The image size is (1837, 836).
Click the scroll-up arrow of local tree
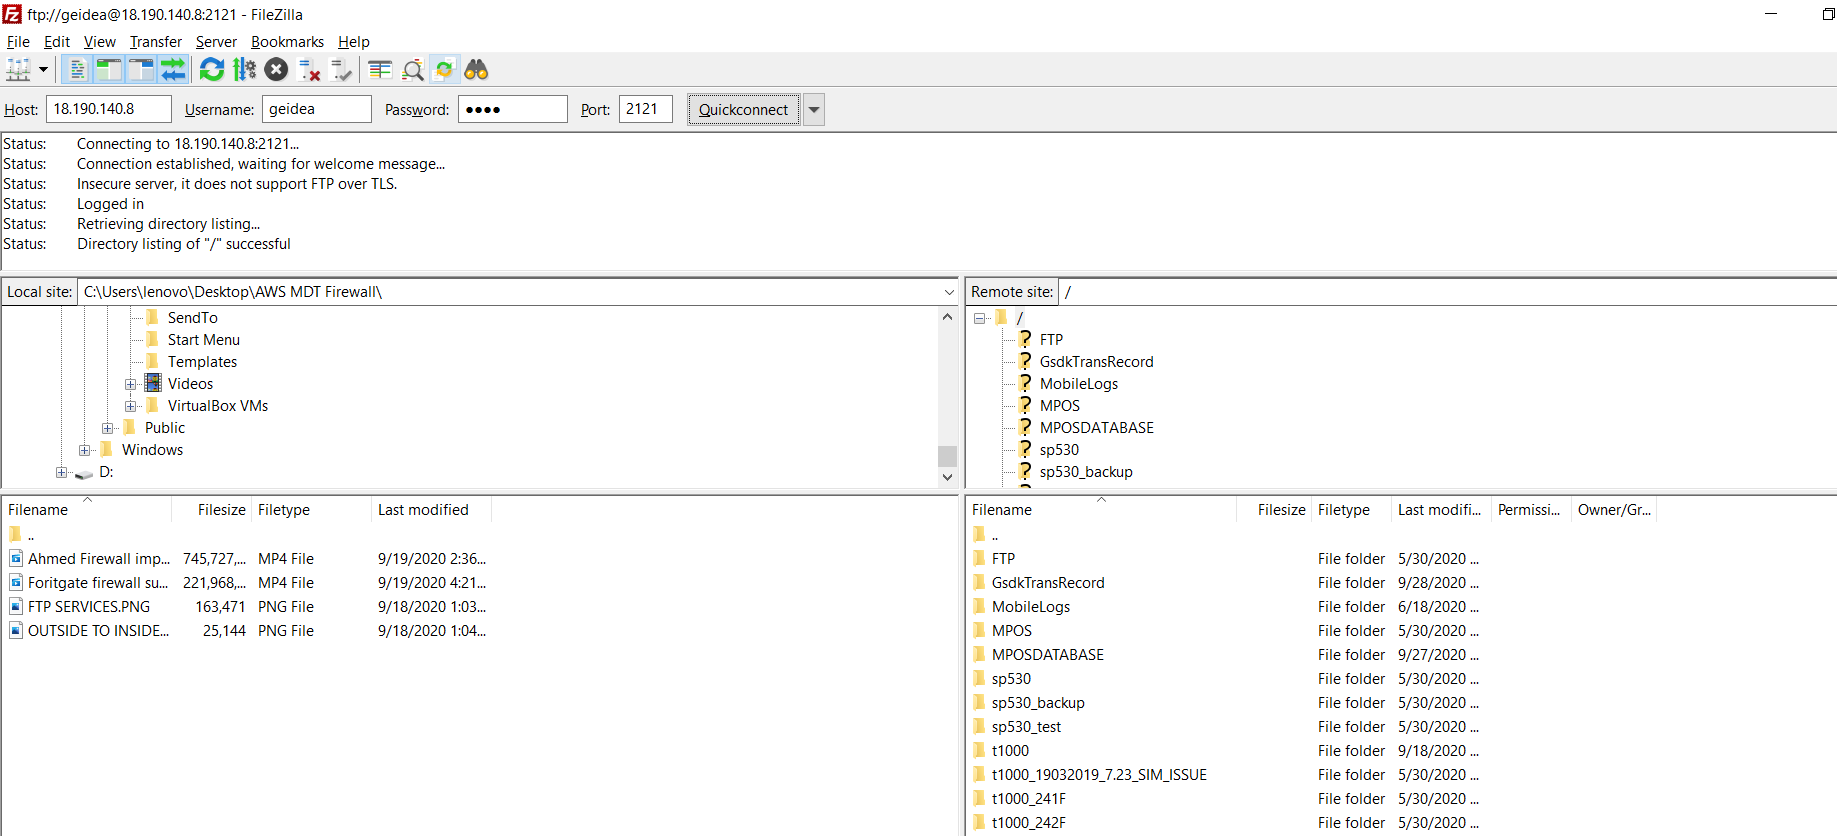pos(947,317)
